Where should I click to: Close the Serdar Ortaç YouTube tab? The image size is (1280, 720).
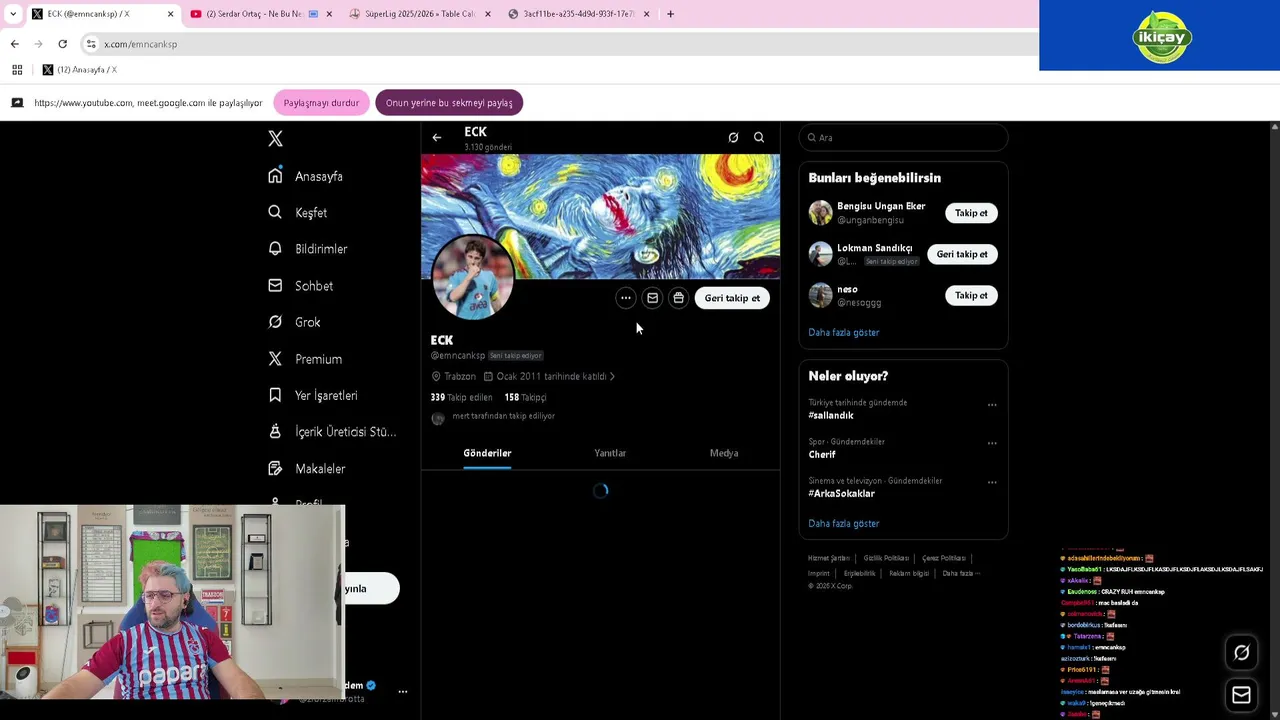329,14
